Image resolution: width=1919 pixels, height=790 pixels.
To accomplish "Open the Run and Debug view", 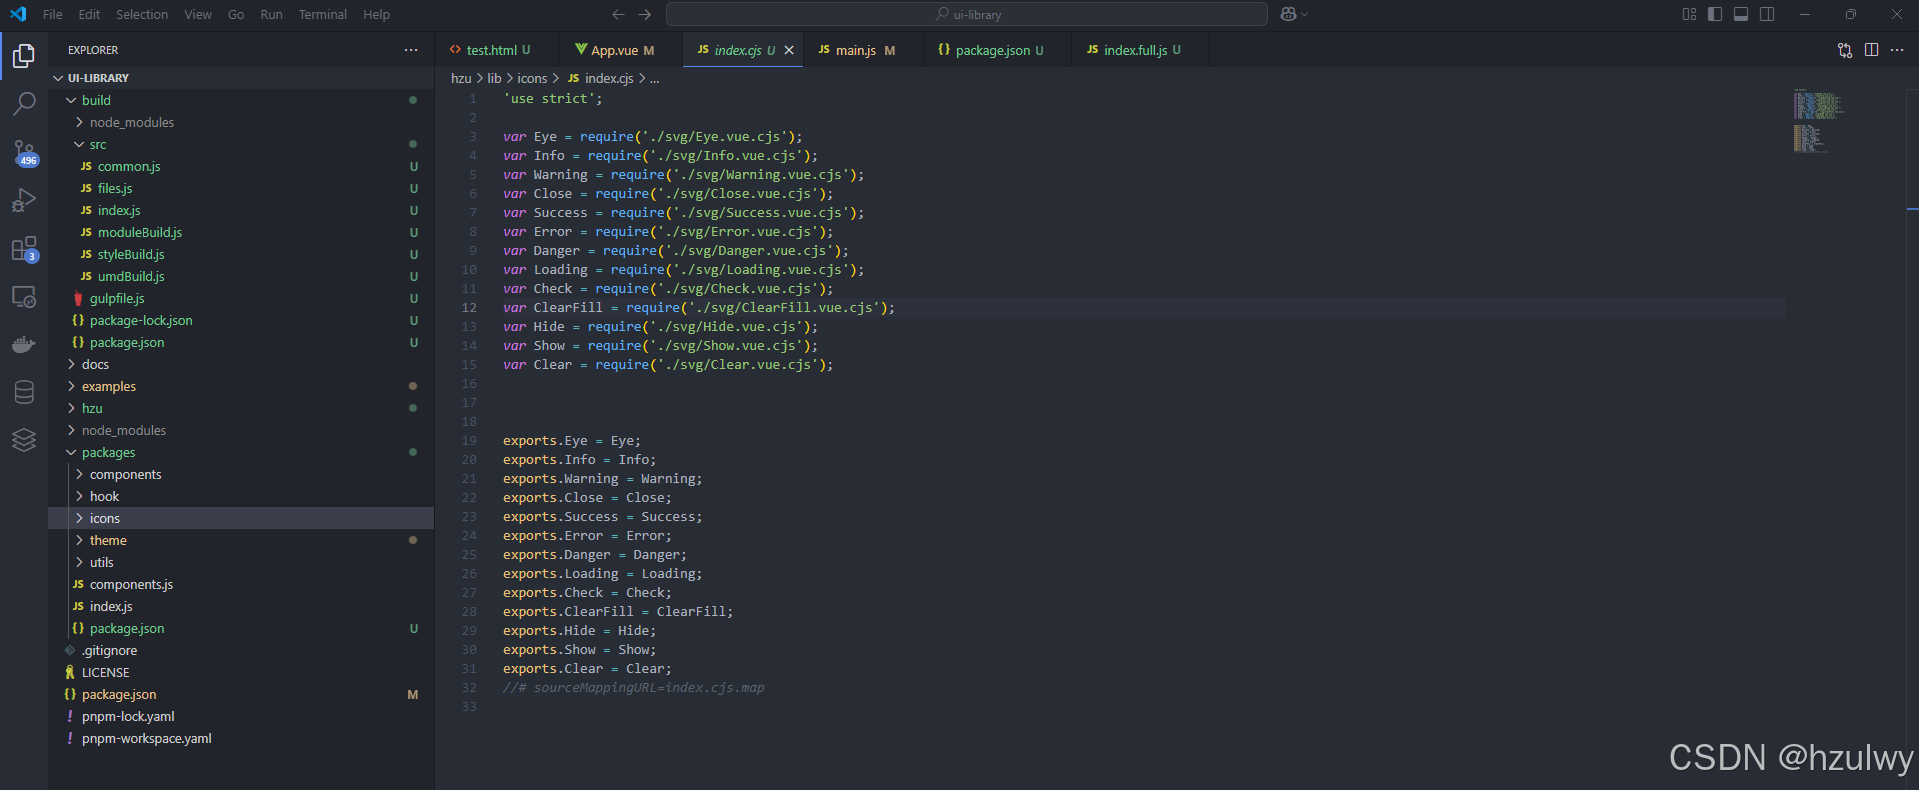I will (24, 200).
